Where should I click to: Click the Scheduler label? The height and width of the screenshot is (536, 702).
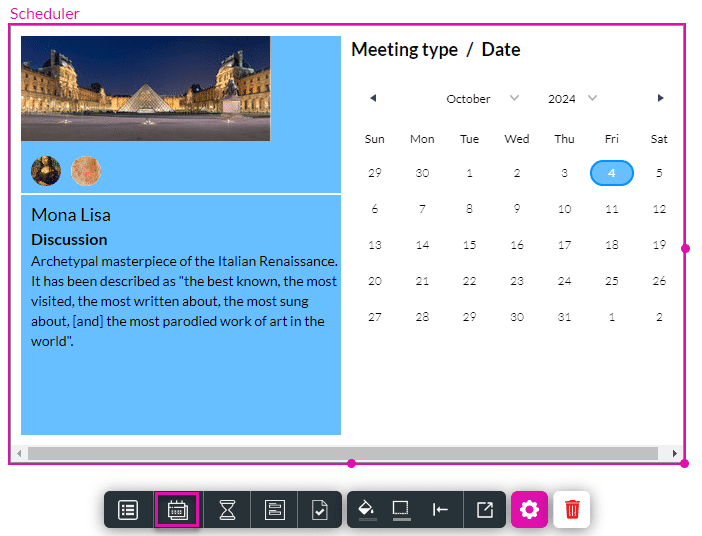[x=44, y=13]
